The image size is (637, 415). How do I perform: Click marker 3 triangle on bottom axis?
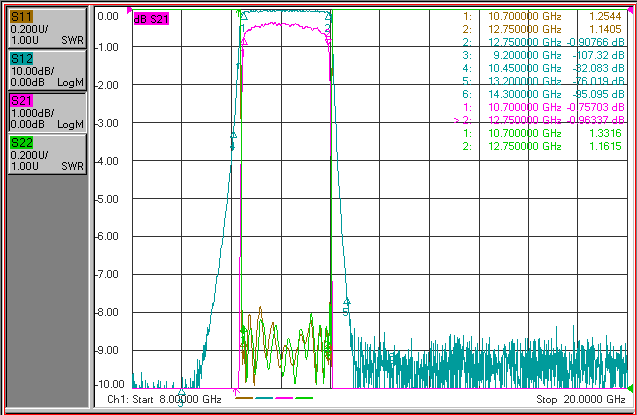[x=182, y=393]
